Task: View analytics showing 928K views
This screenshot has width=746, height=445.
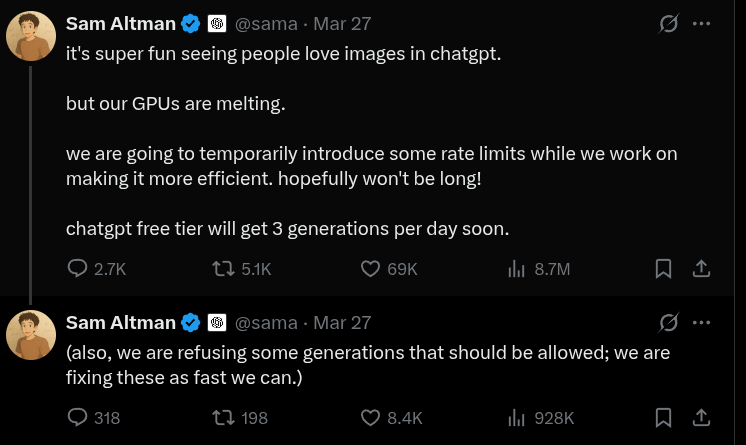Action: [x=517, y=417]
